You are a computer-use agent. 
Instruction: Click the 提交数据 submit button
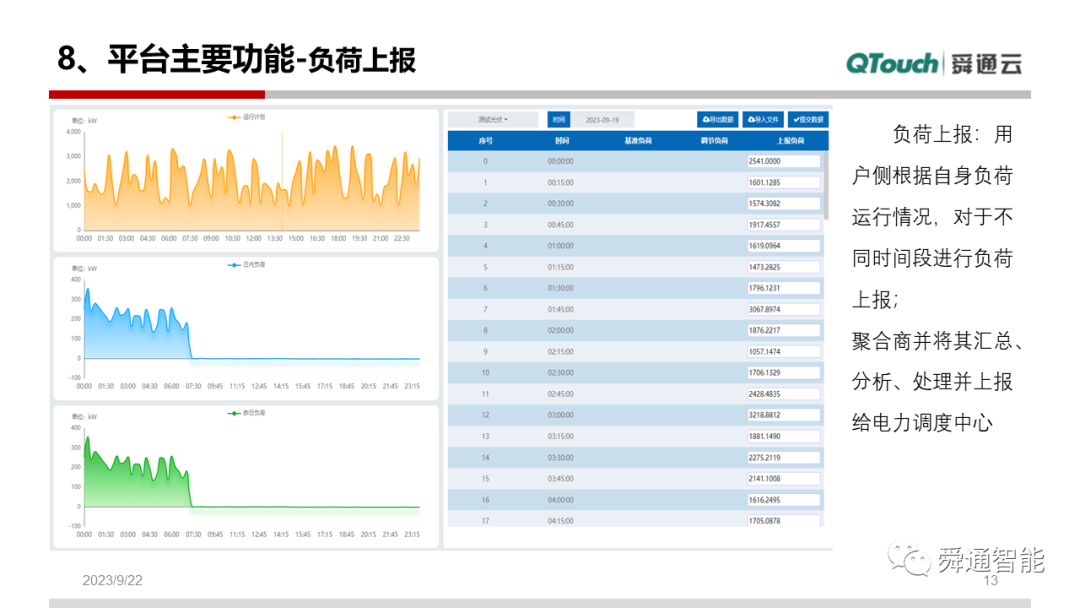(808, 120)
